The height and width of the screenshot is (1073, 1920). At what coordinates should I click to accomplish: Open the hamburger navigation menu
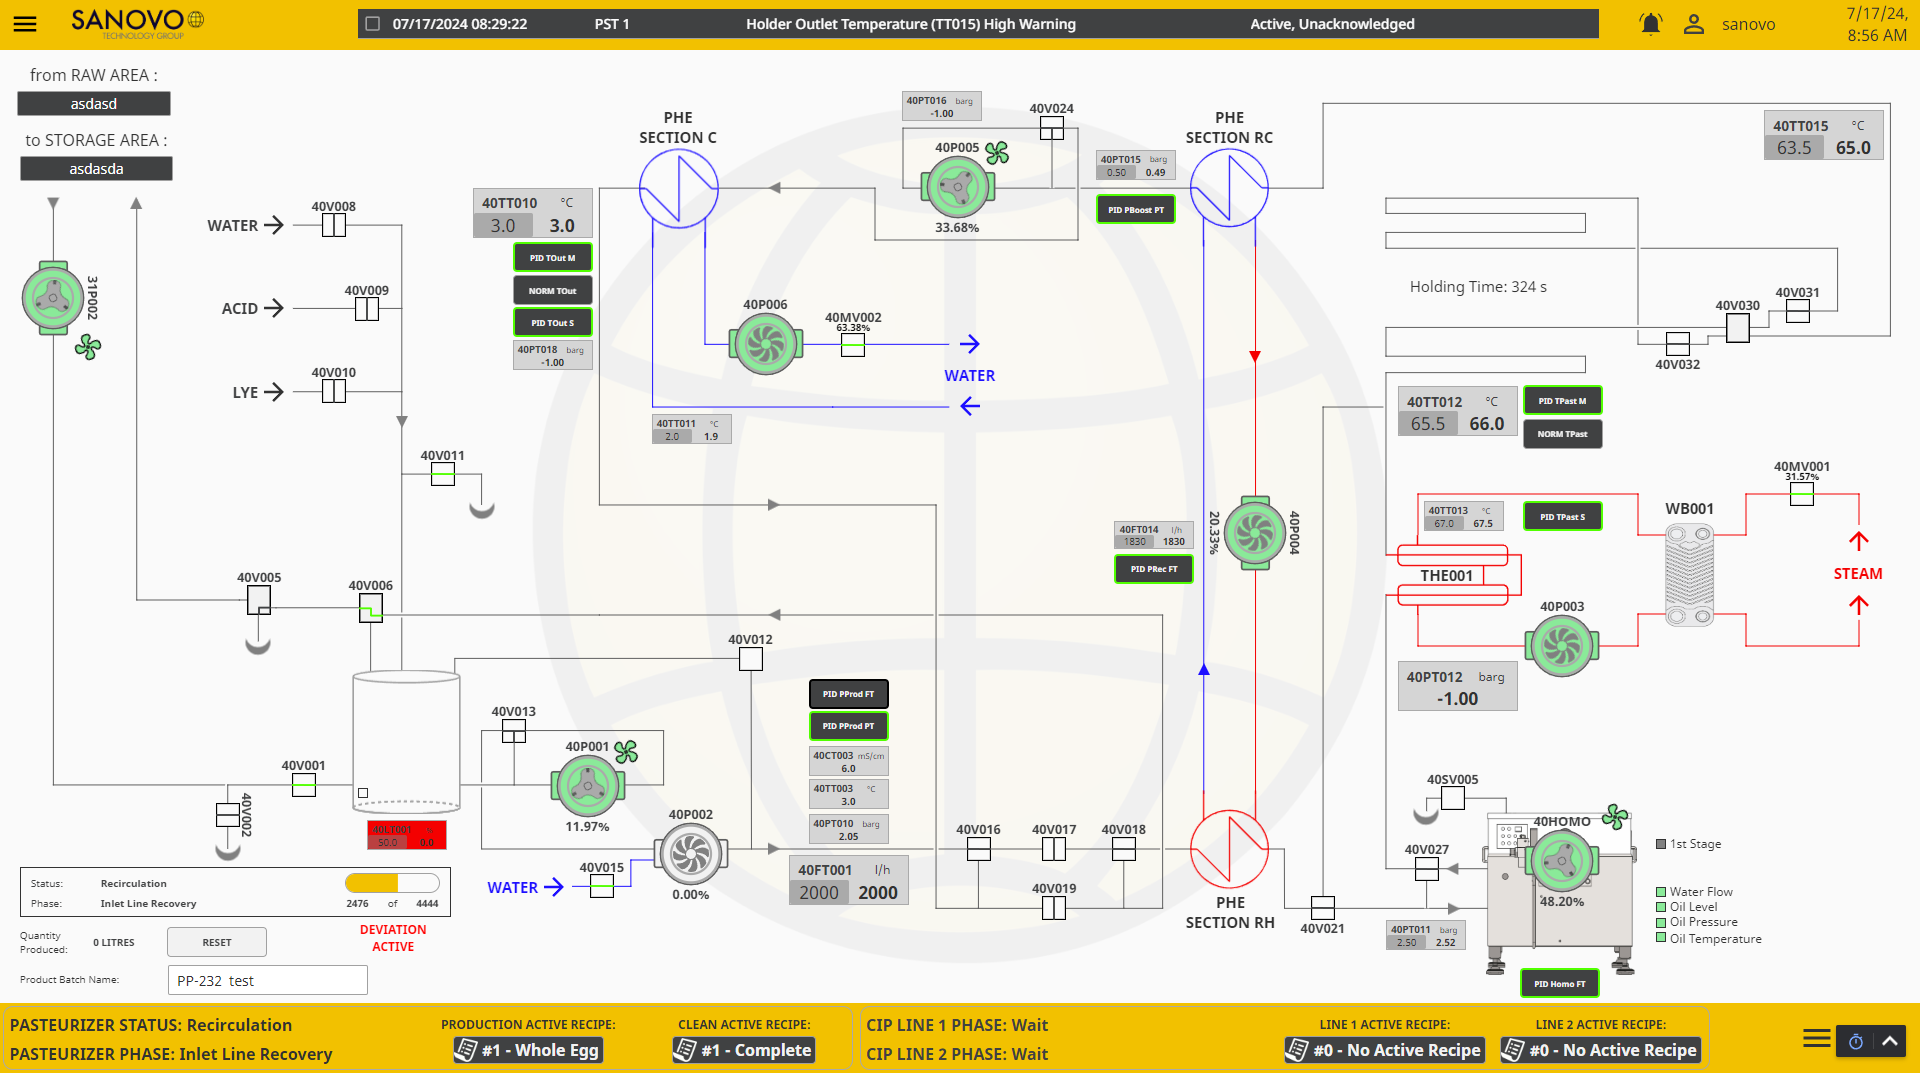(25, 24)
